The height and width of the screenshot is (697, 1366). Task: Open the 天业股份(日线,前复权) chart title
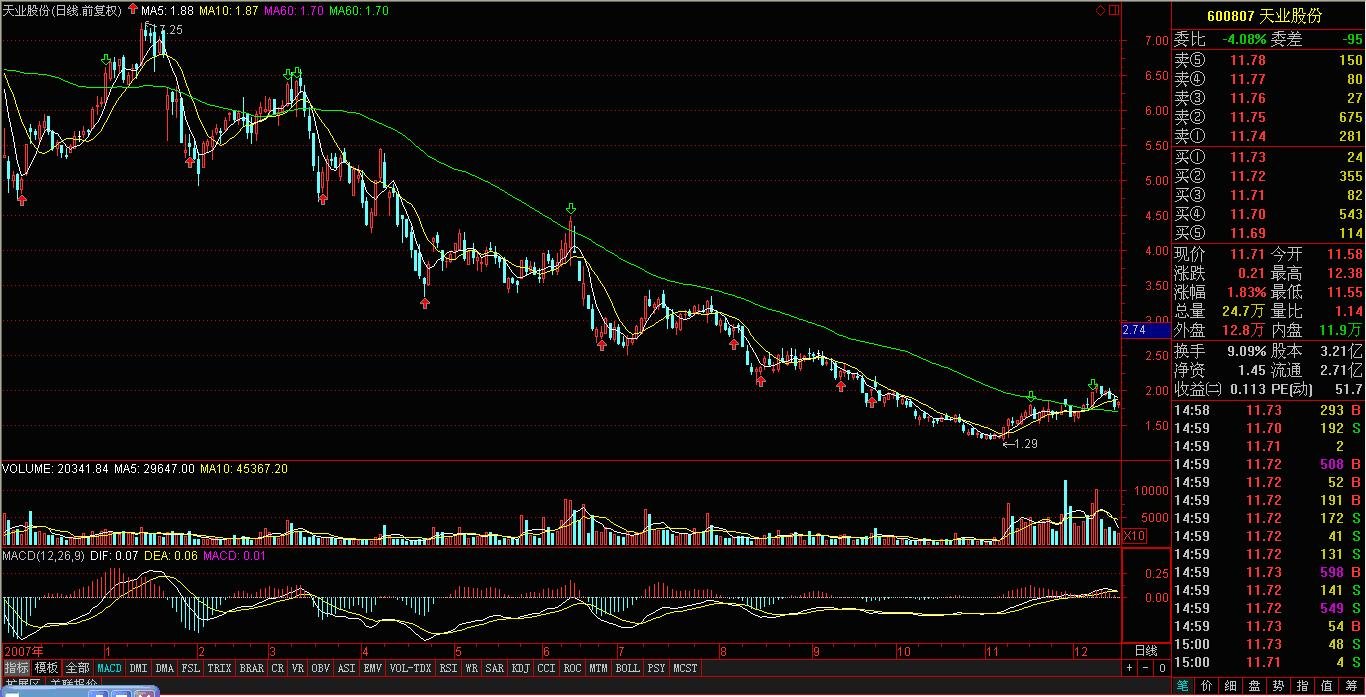[x=62, y=10]
